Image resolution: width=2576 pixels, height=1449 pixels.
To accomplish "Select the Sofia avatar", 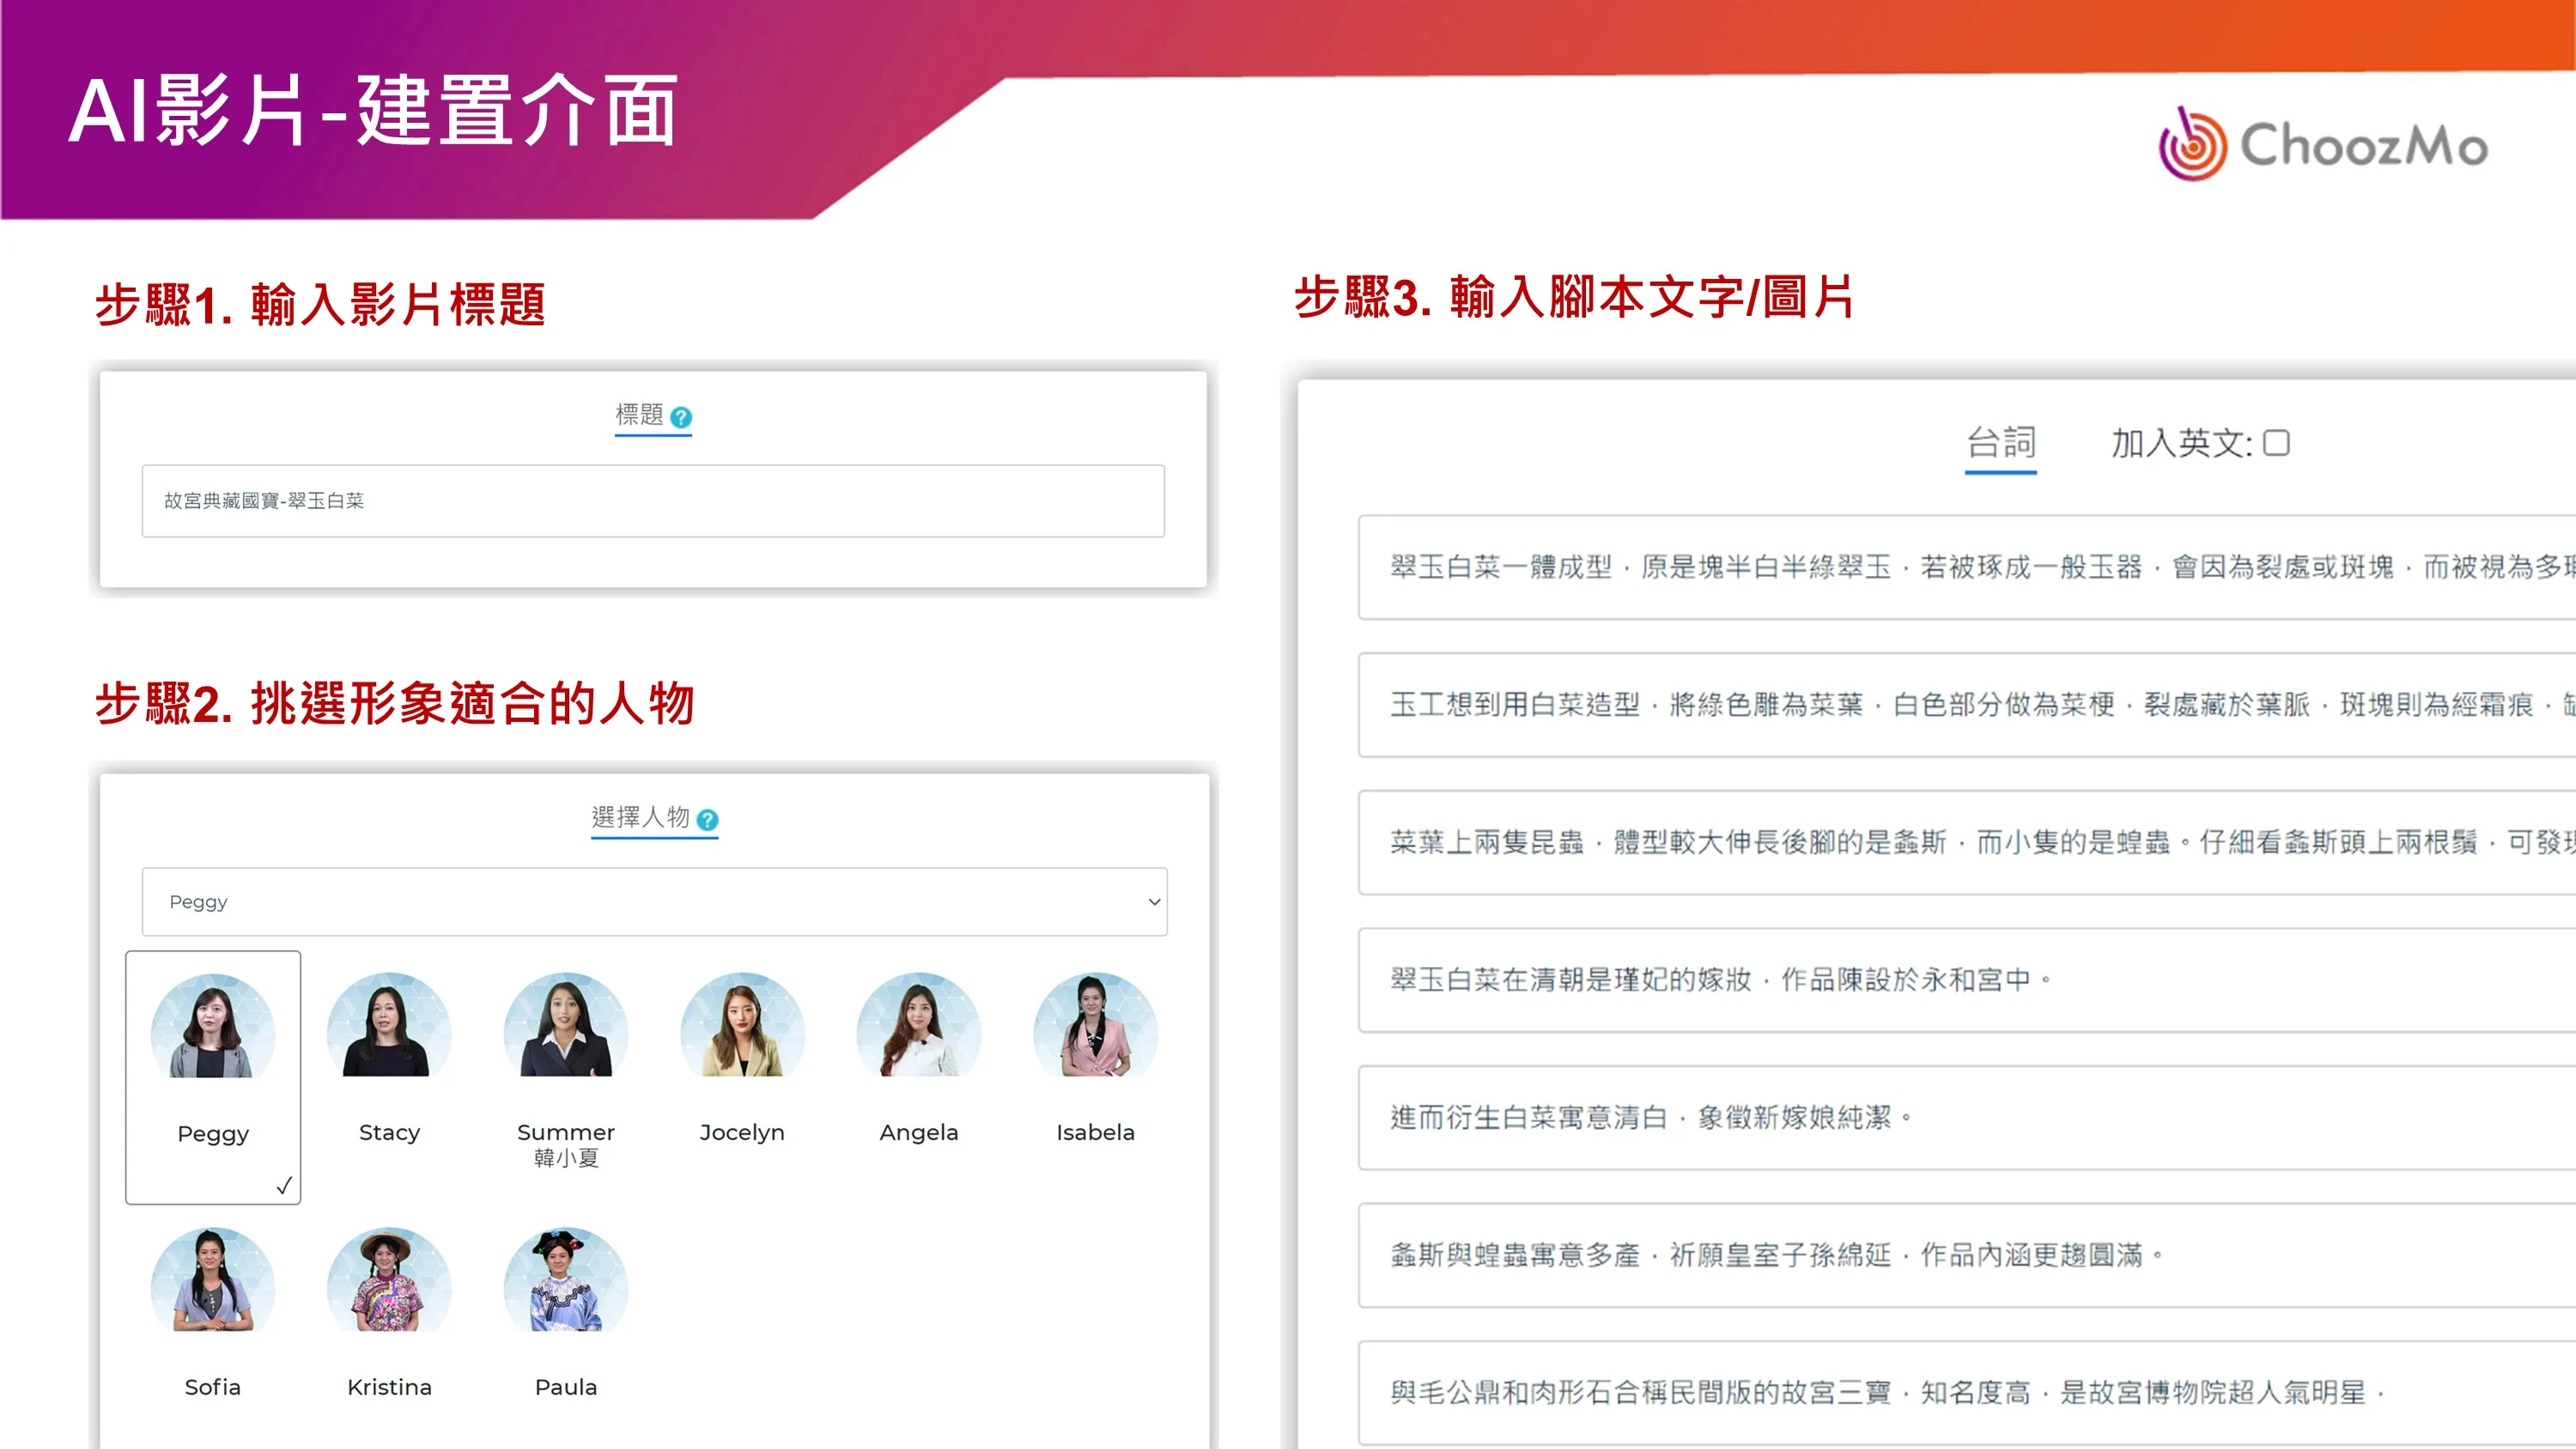I will pos(212,1283).
